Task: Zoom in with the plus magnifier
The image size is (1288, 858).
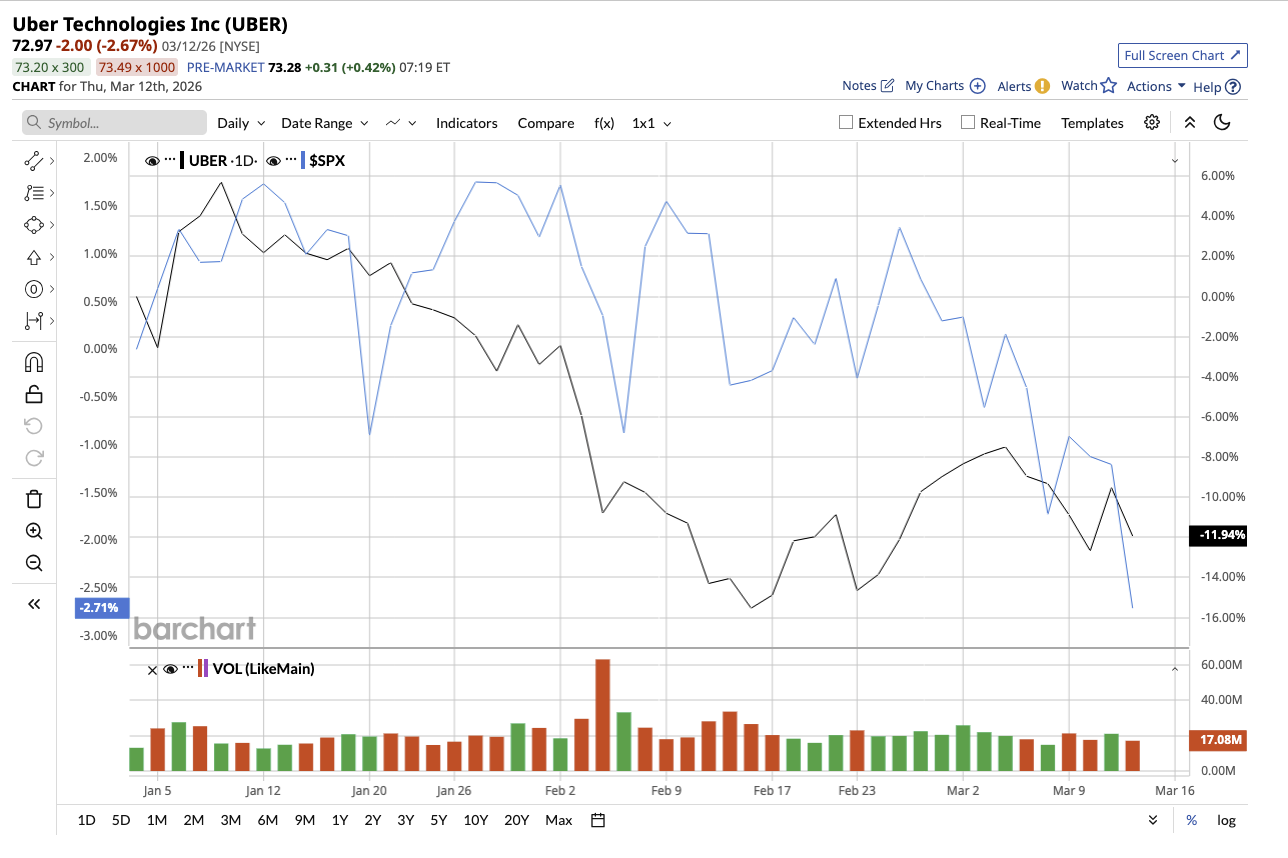Action: click(x=34, y=531)
